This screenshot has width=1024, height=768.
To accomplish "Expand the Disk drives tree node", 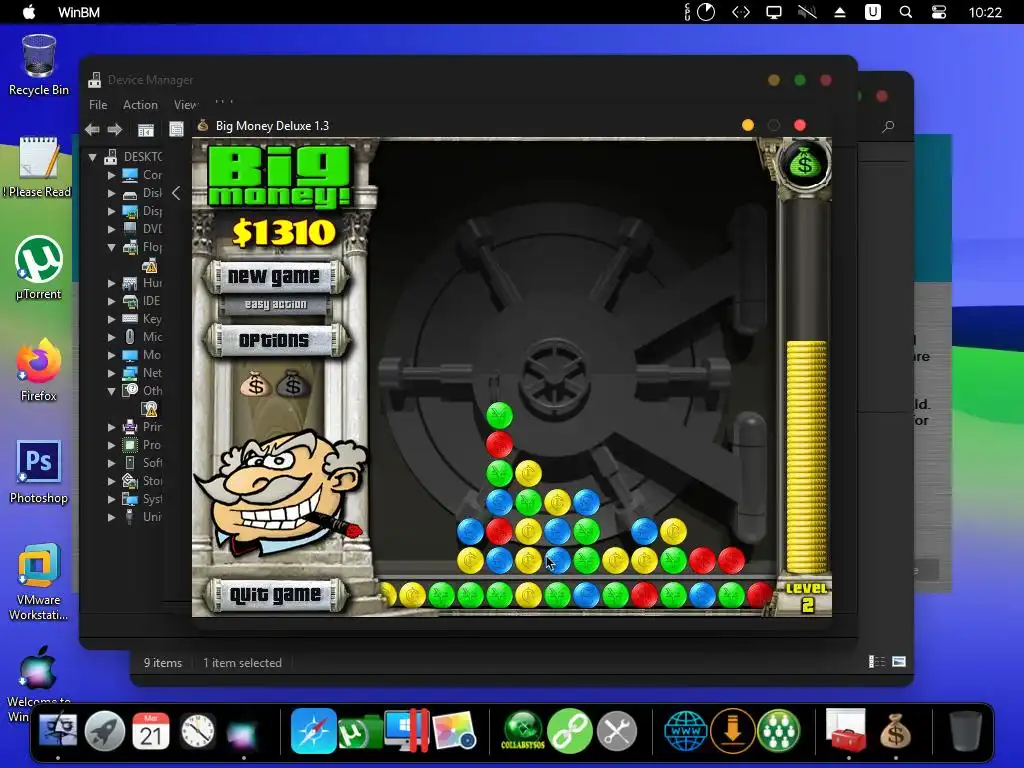I will pos(111,193).
